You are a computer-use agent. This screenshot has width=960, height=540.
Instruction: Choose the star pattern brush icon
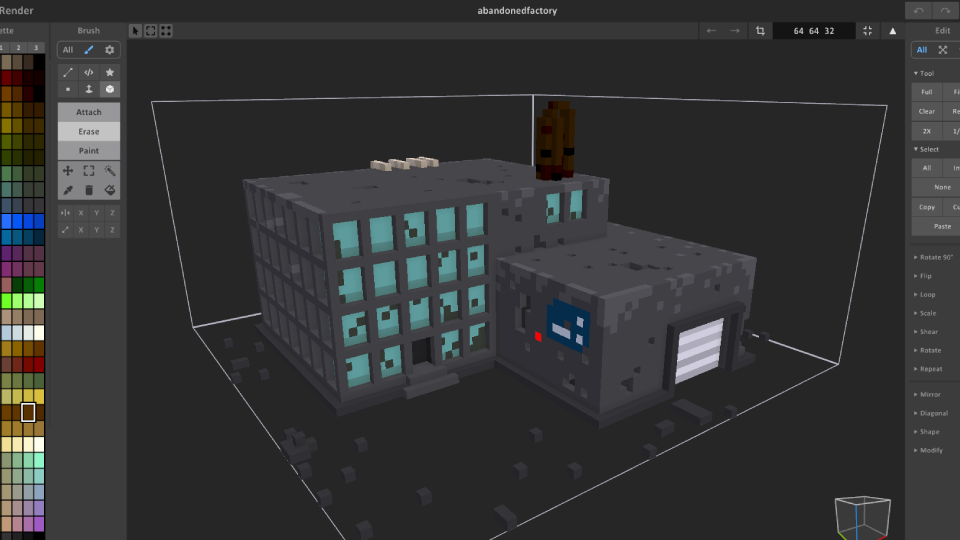(x=110, y=72)
